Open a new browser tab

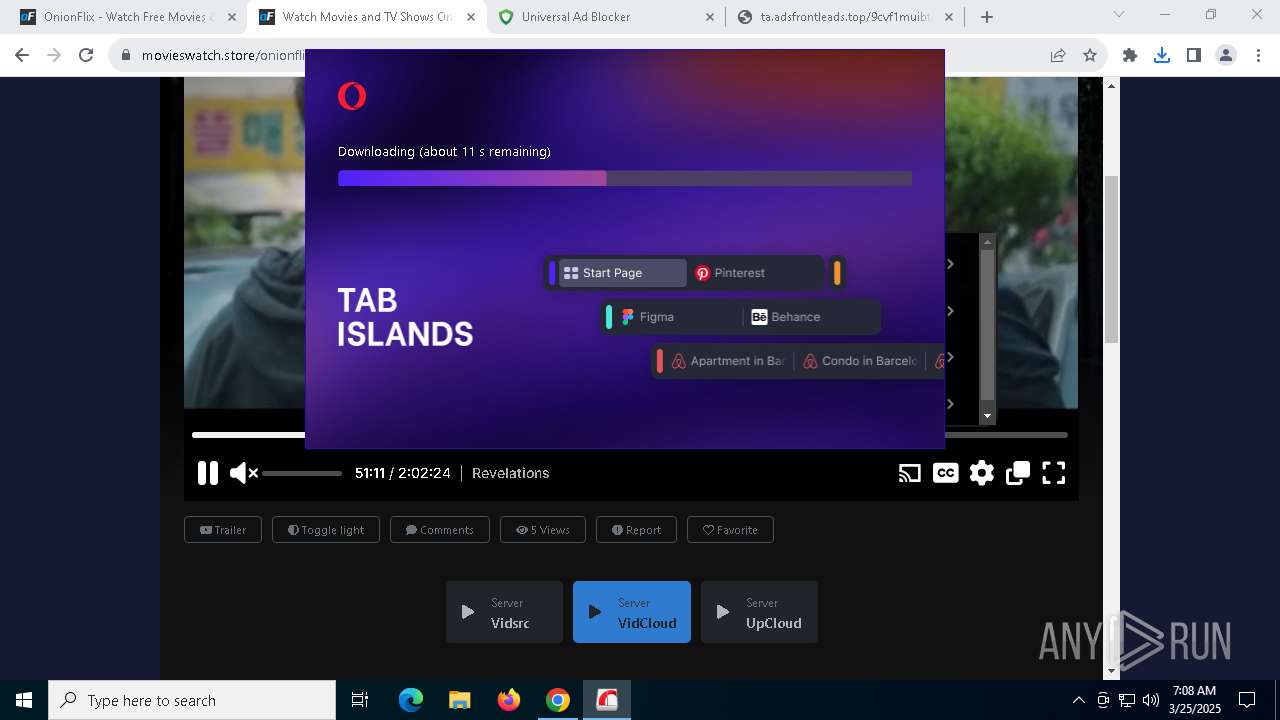(987, 17)
